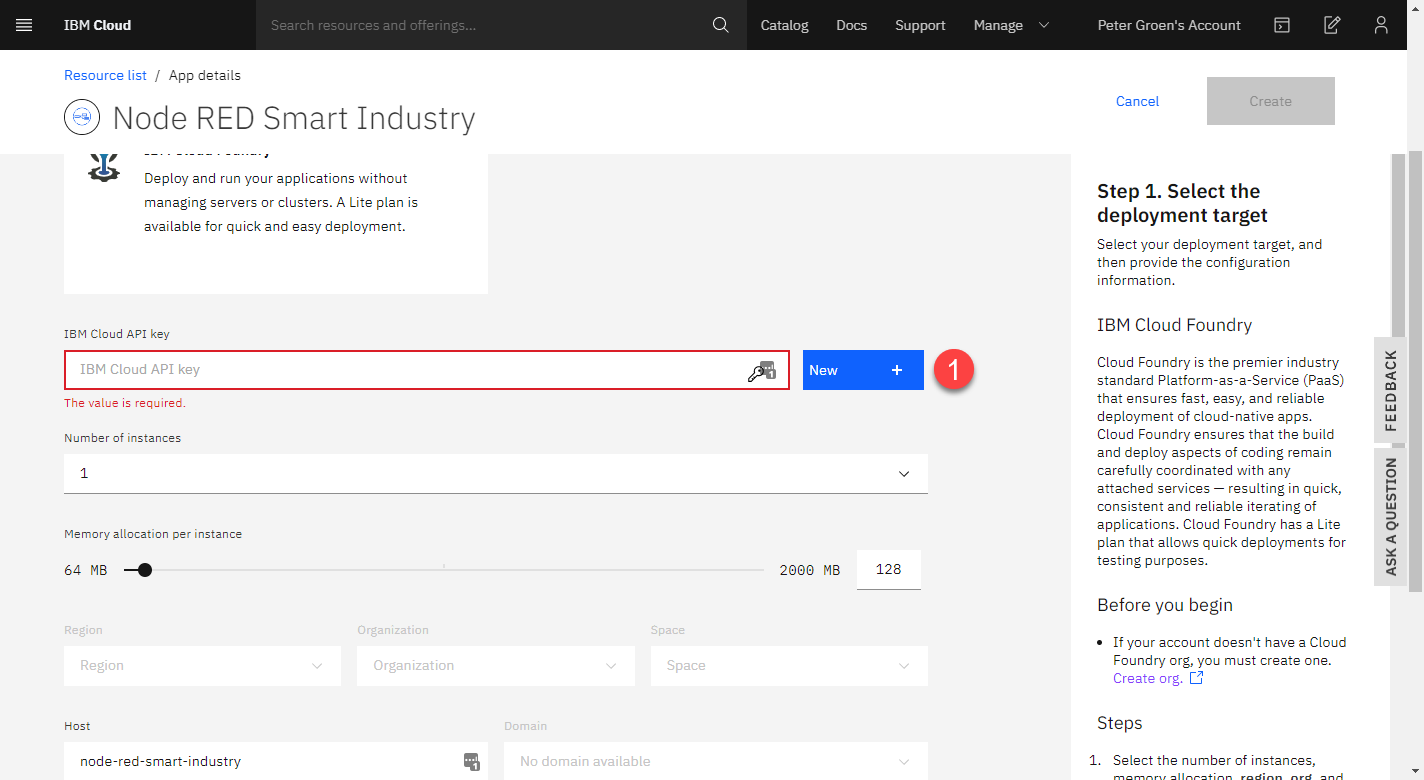Expand the Manage menu

pos(1011,25)
